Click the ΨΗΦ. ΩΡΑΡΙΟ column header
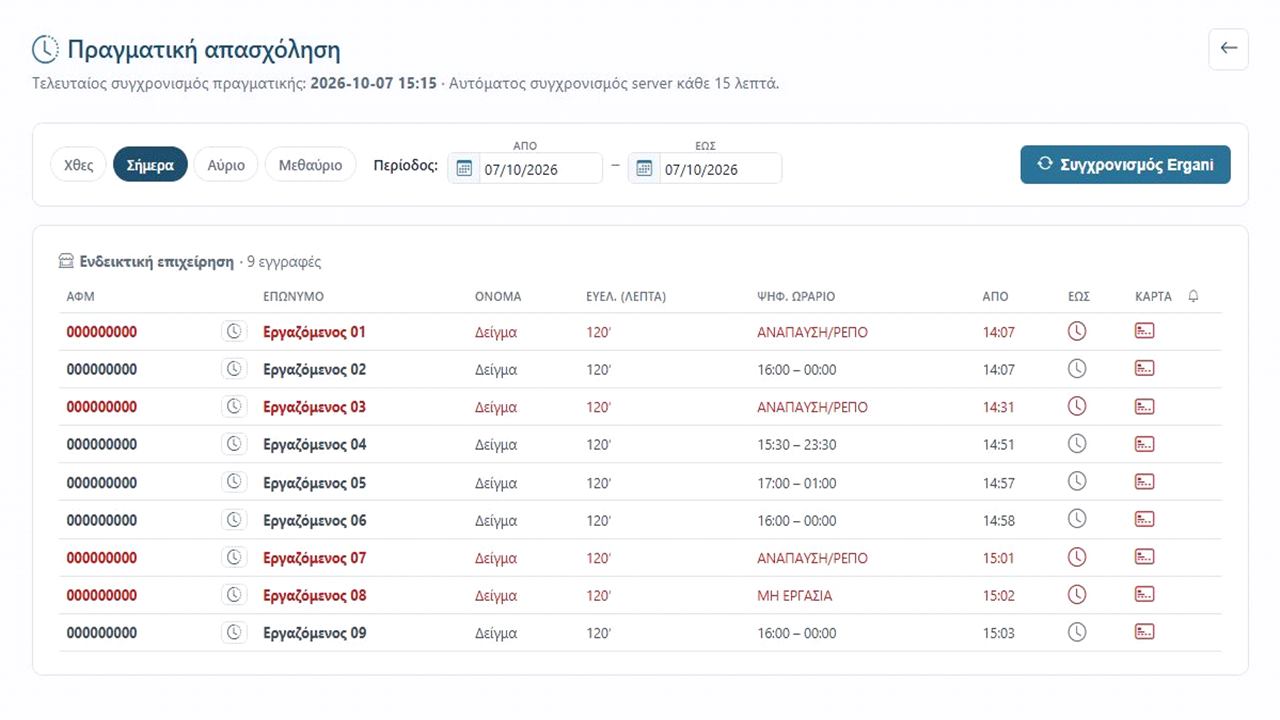1280x720 pixels. tap(796, 297)
